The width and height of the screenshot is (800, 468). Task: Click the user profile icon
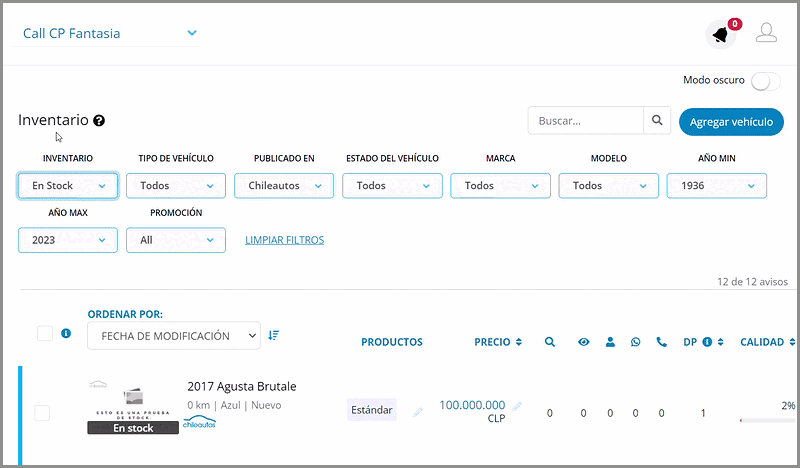[x=766, y=33]
